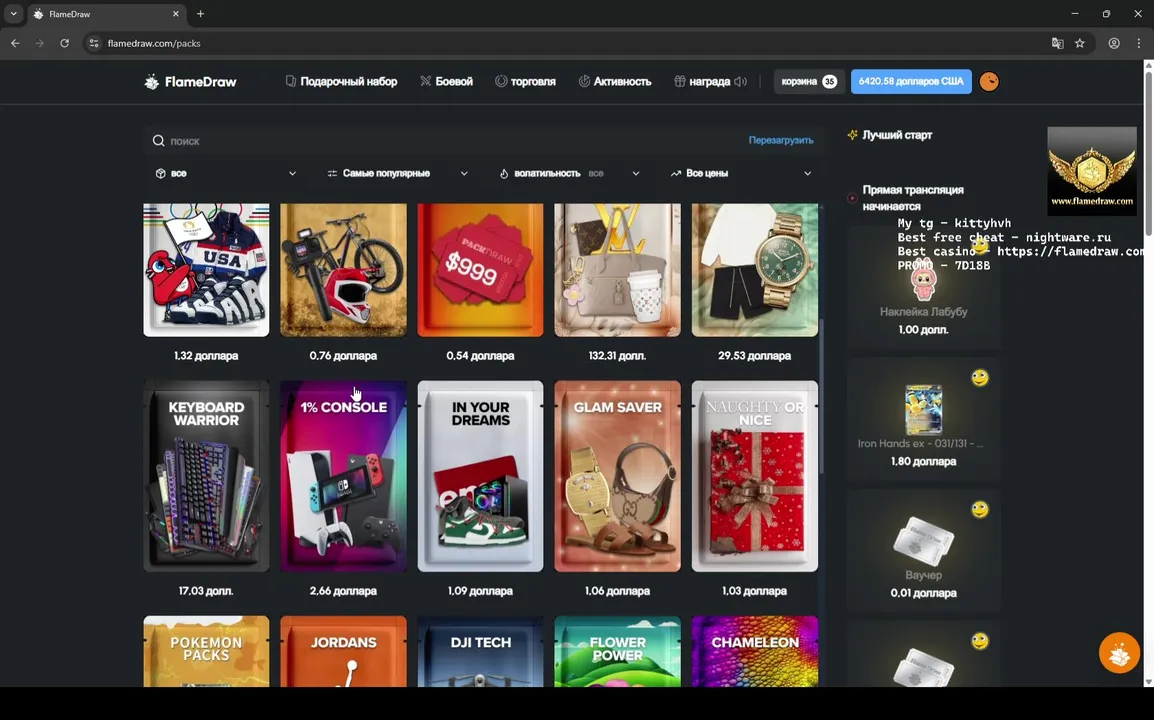Open the Iron Hands ex drop card
This screenshot has height=720, width=1154.
[x=924, y=419]
